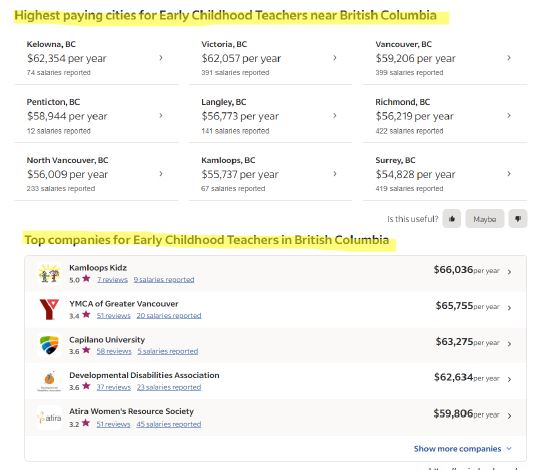Select the Penticton, BC salary card

pyautogui.click(x=96, y=116)
